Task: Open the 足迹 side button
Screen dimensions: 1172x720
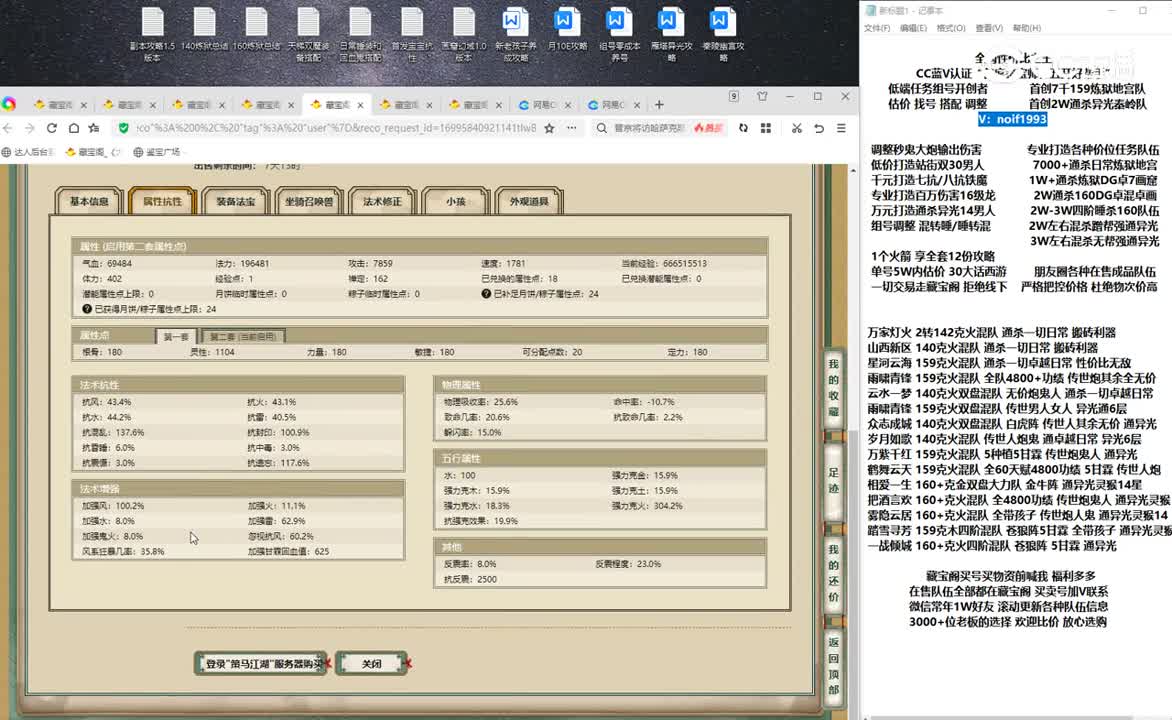Action: pos(833,480)
